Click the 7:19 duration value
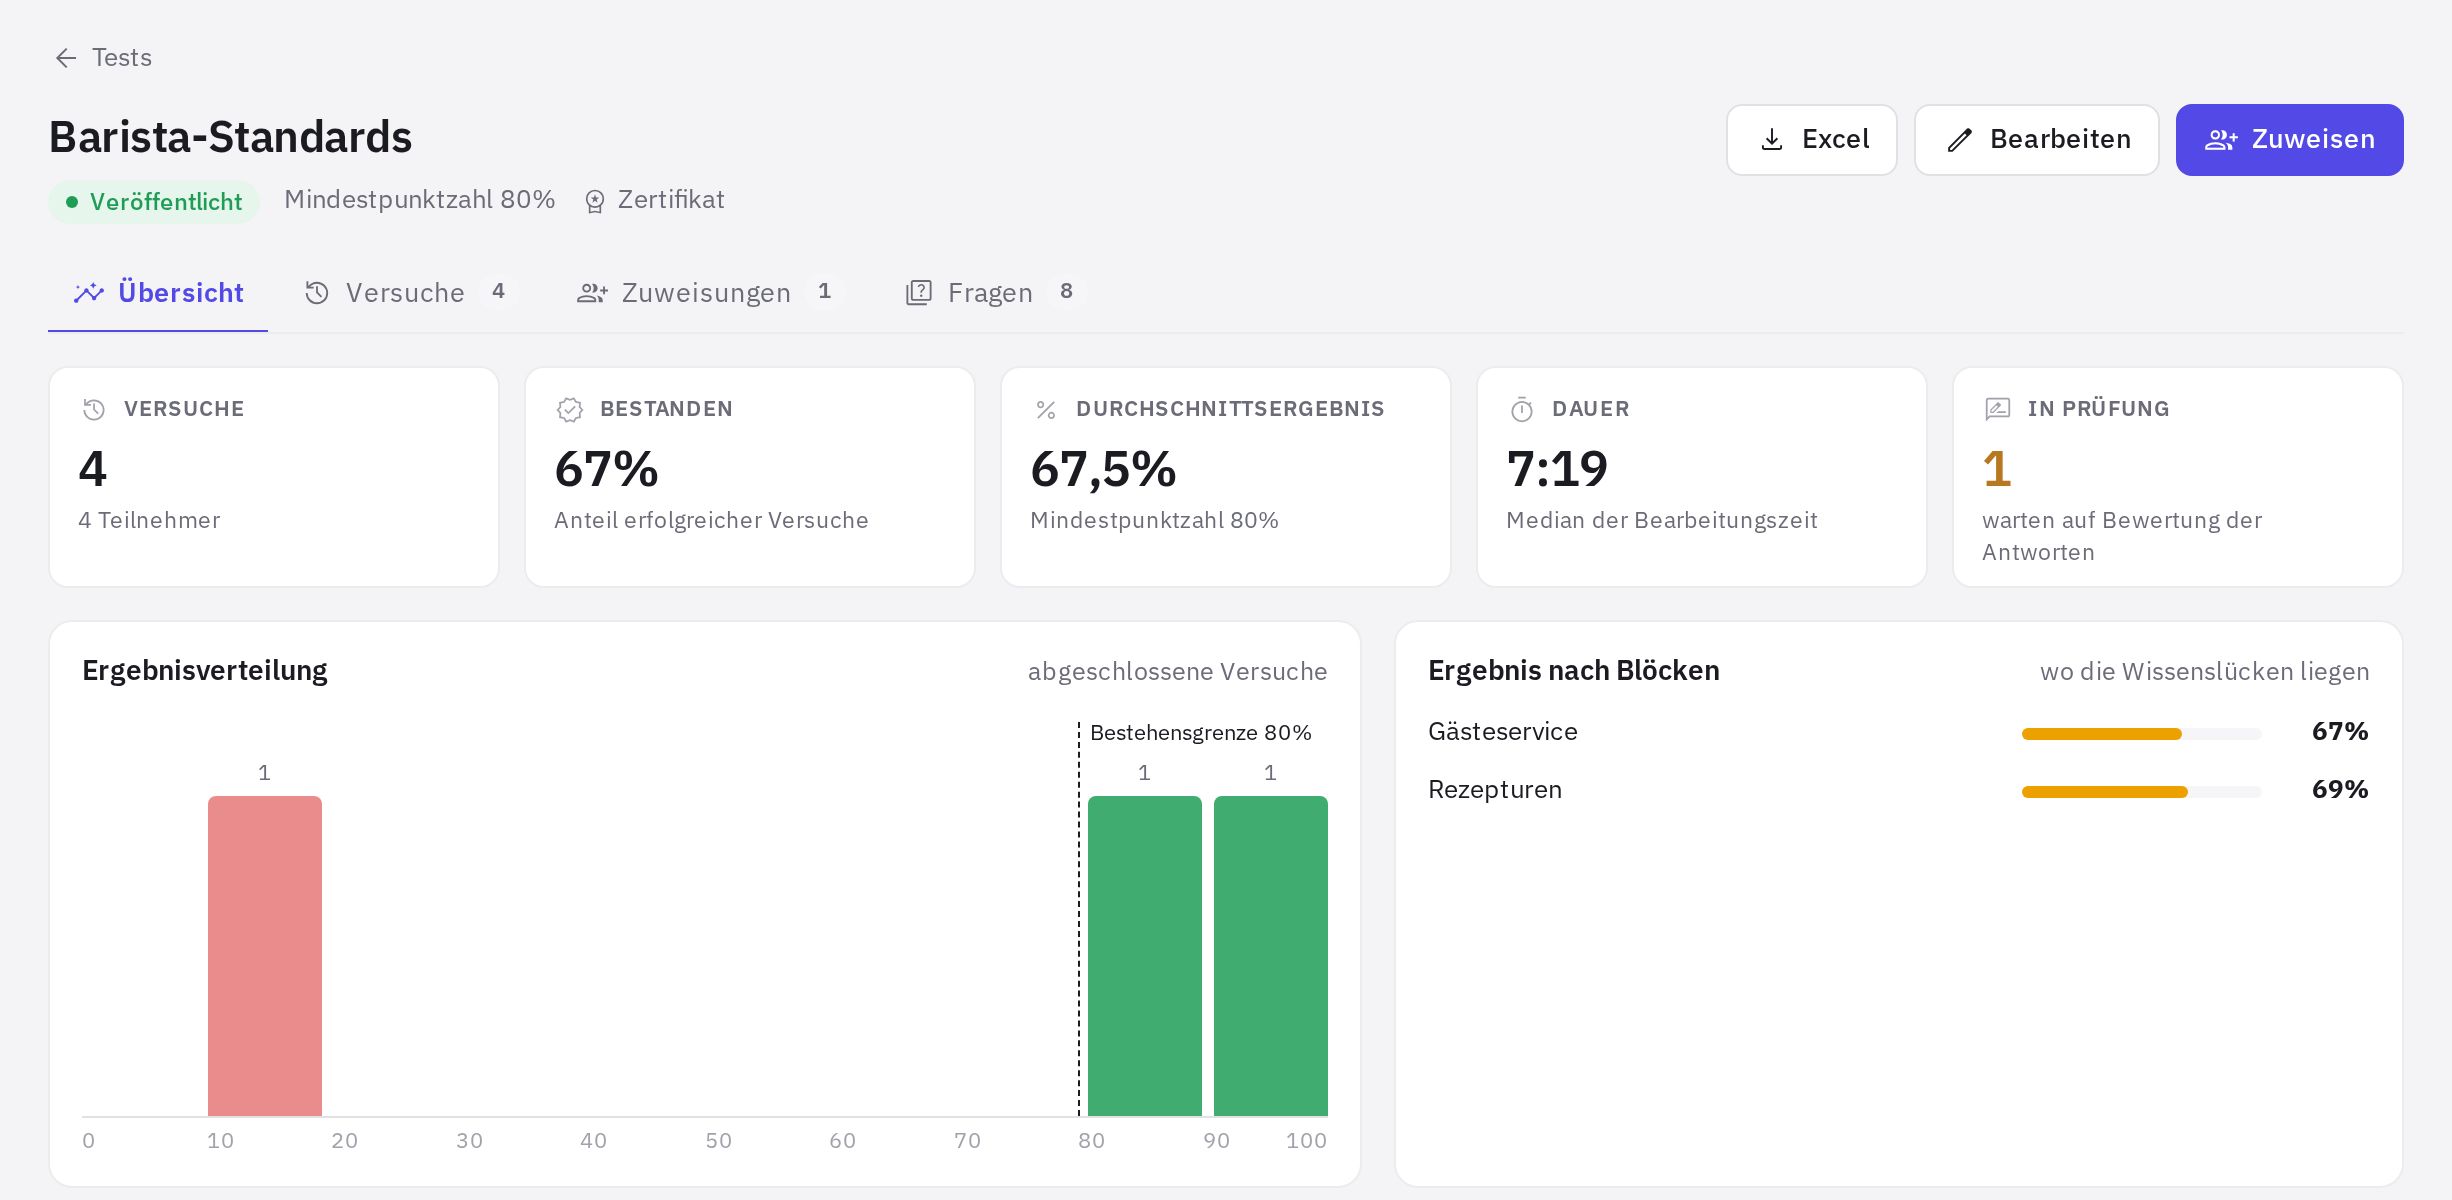The image size is (2452, 1200). click(1557, 469)
